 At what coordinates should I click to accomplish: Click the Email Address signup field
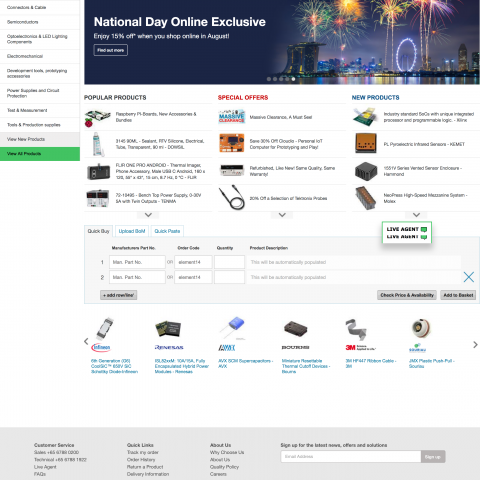351,456
